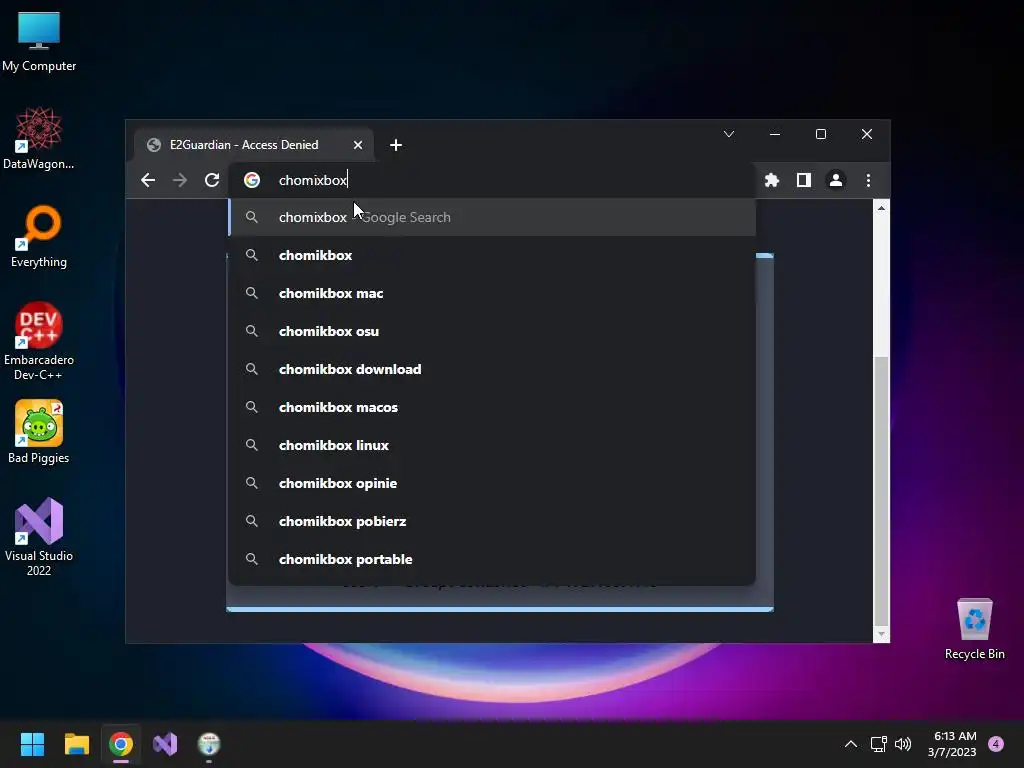Click the forward navigation arrow

pos(180,180)
